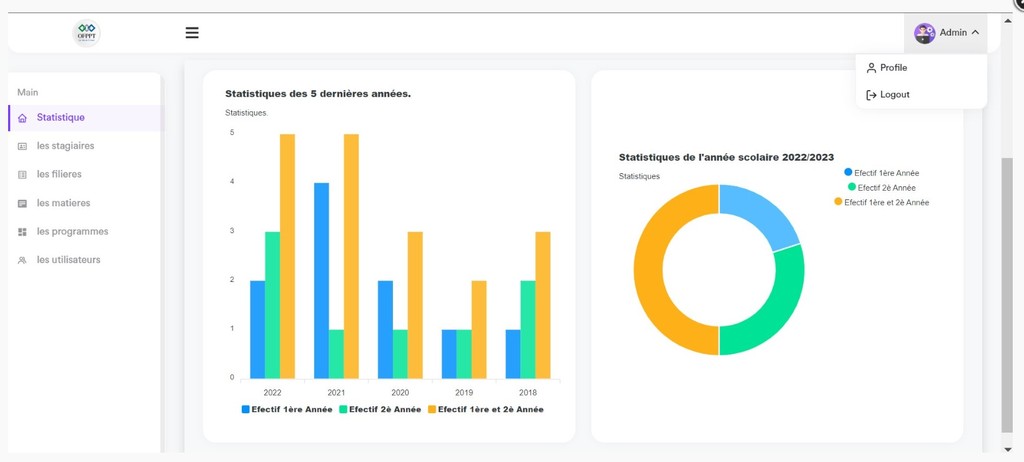Click the Profile person icon
Viewport: 1024px width, 462px height.
click(871, 68)
